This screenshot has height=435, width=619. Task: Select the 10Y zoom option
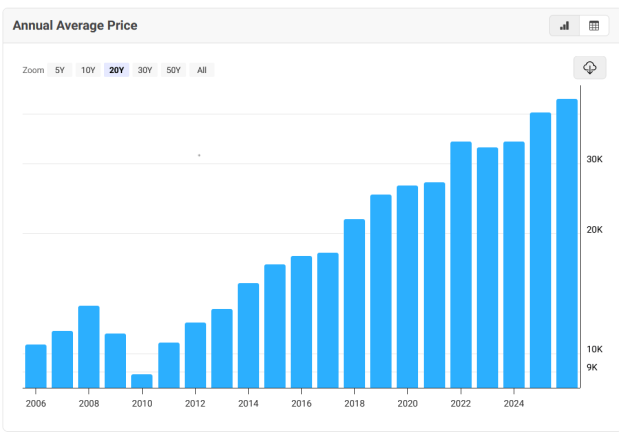pos(88,70)
